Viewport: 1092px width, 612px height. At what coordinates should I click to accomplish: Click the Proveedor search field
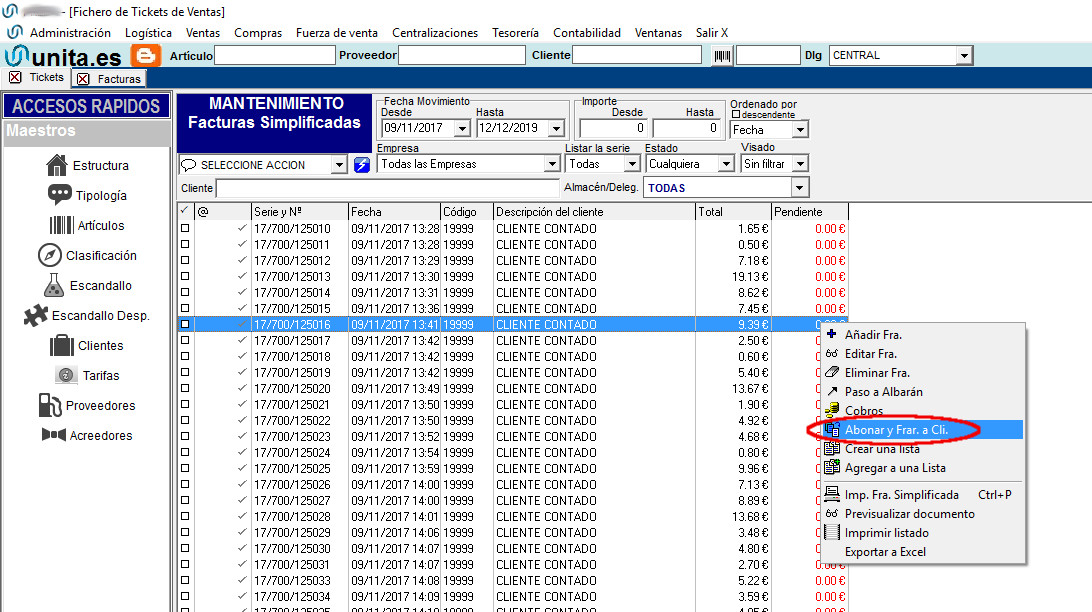462,56
